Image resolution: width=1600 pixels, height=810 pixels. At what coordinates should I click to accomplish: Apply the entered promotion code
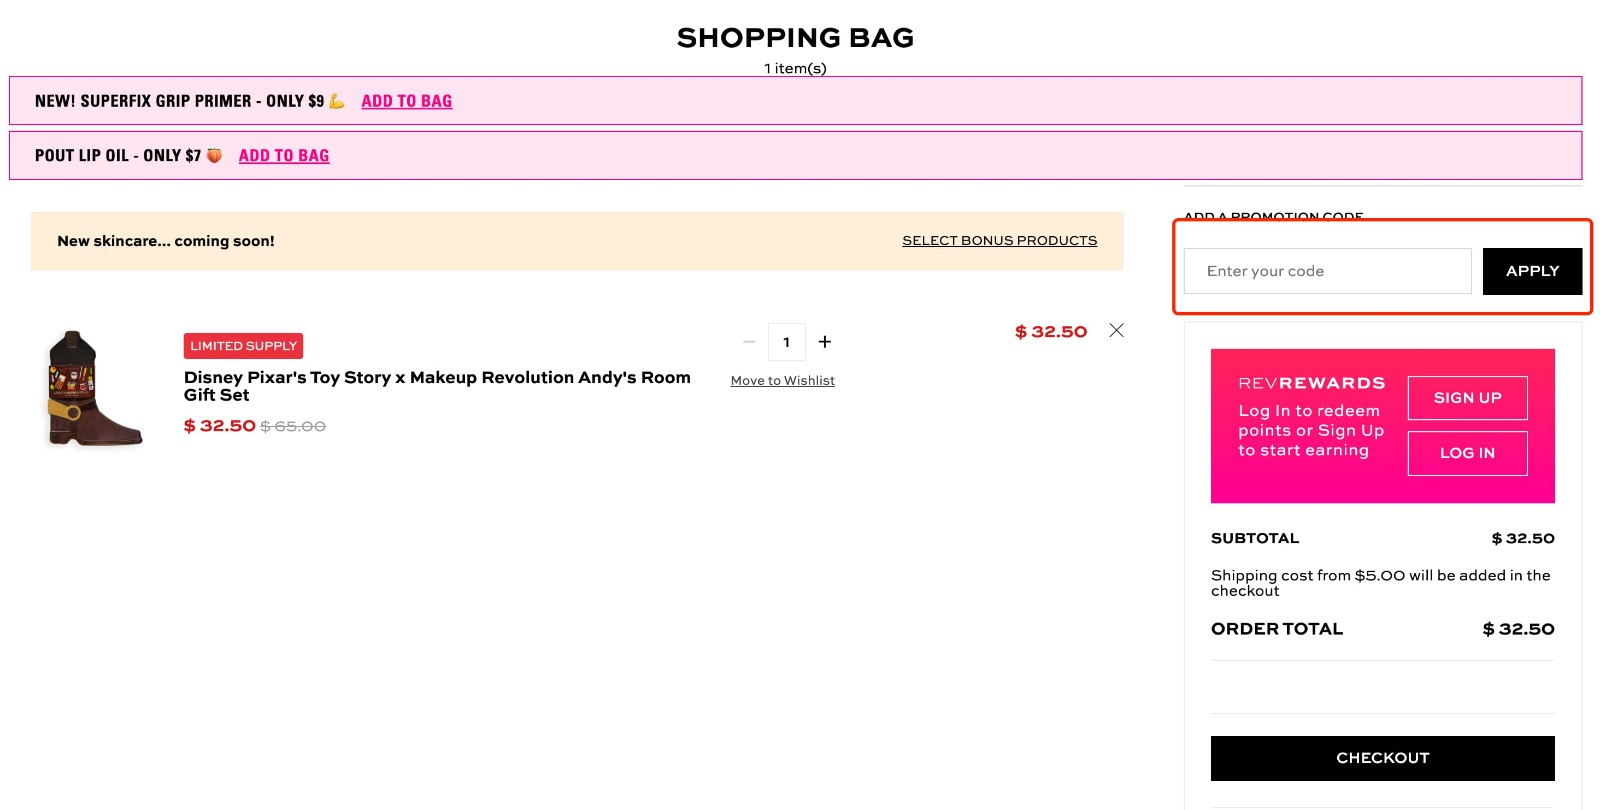tap(1532, 270)
